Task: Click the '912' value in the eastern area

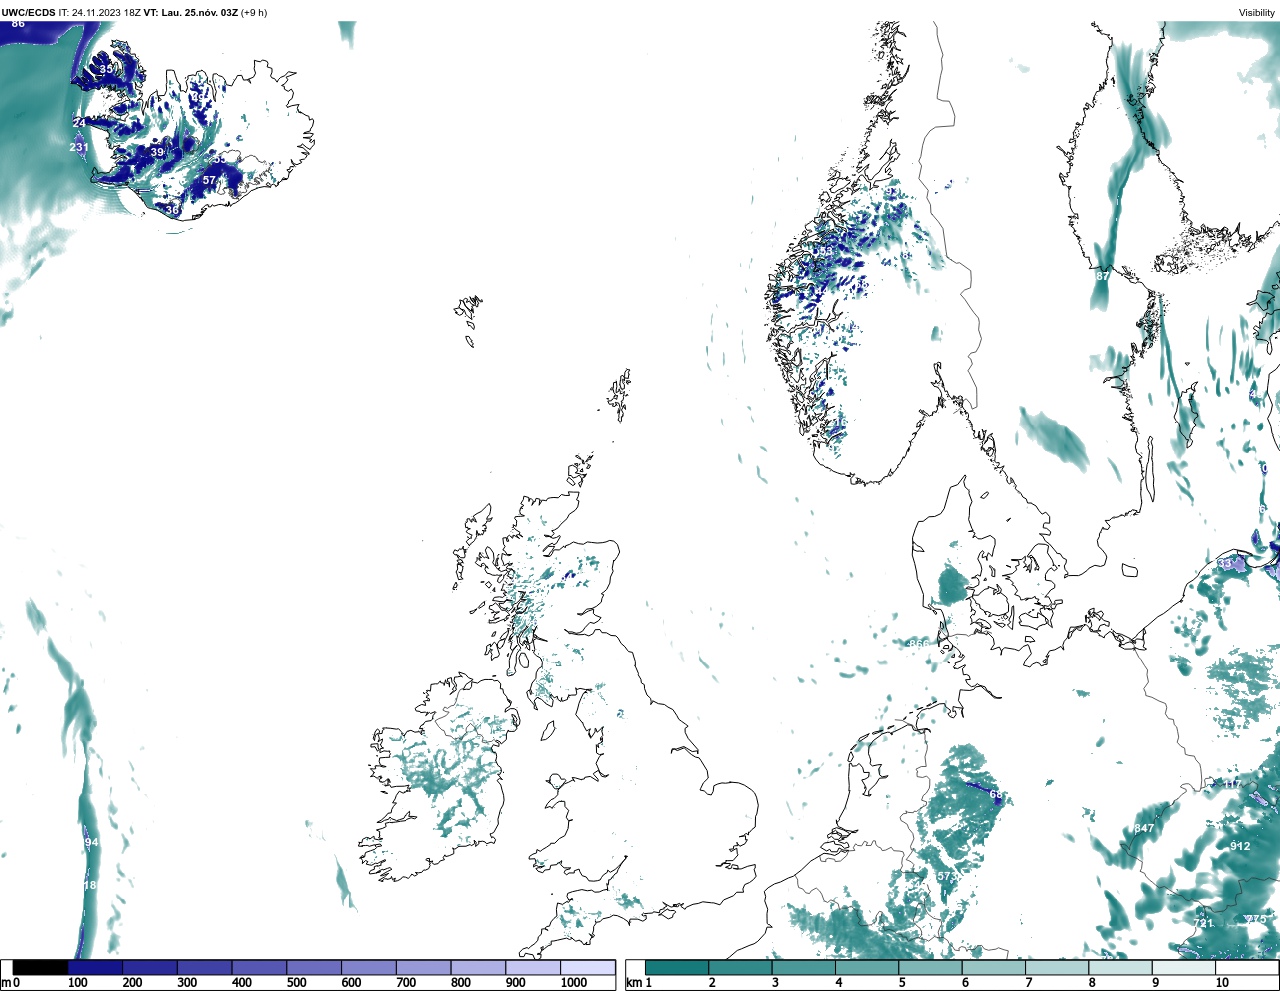Action: pyautogui.click(x=1240, y=846)
